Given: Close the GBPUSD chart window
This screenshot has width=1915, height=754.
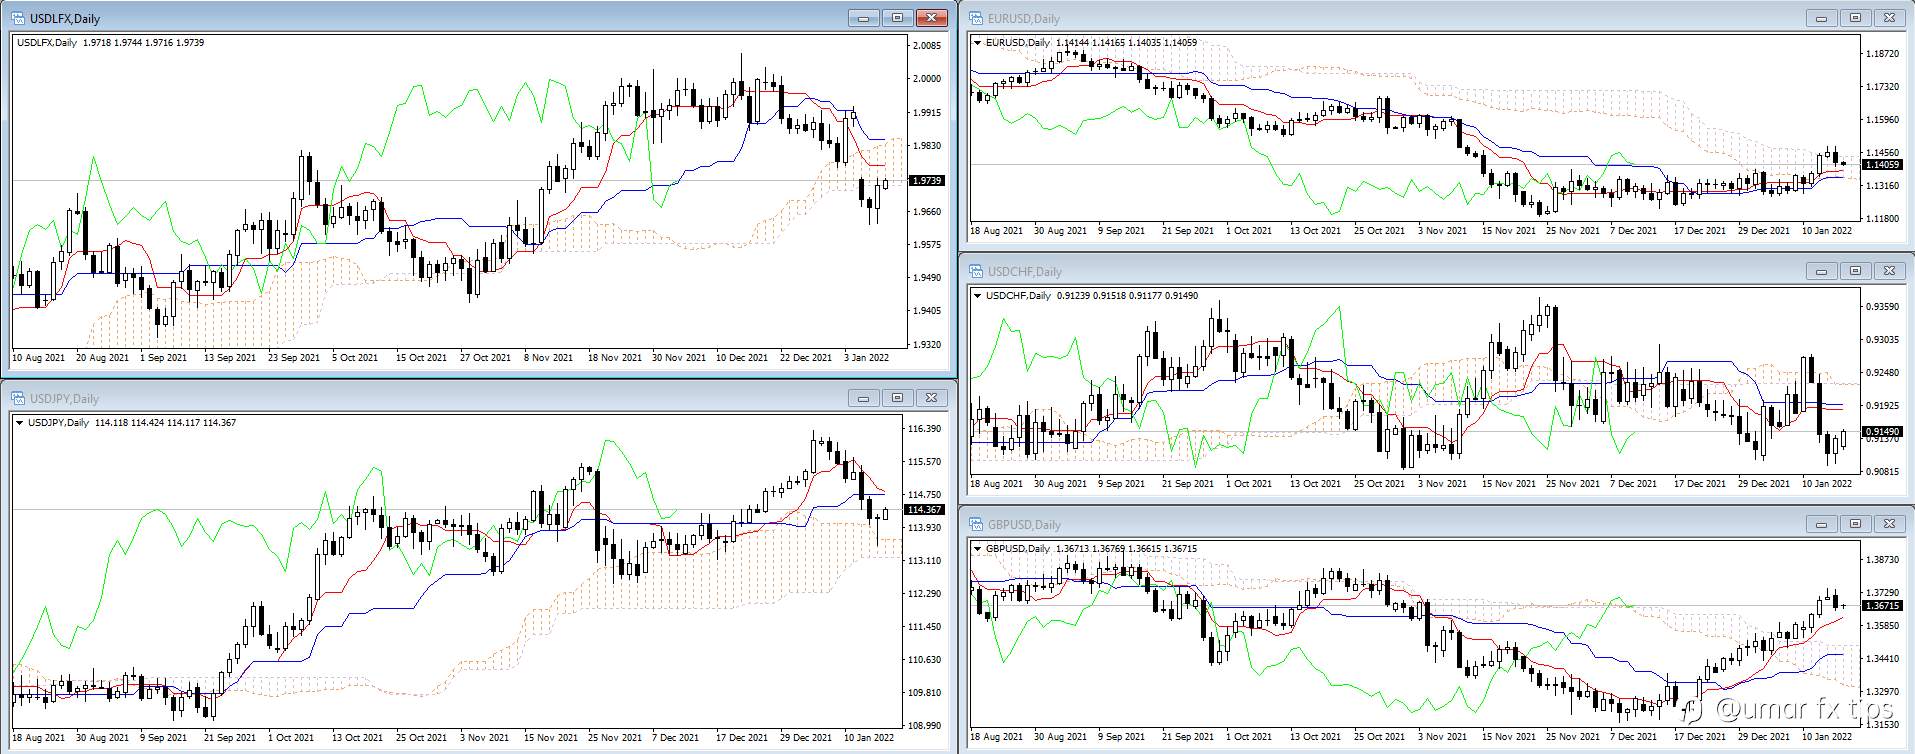Looking at the screenshot, I should tap(1889, 524).
